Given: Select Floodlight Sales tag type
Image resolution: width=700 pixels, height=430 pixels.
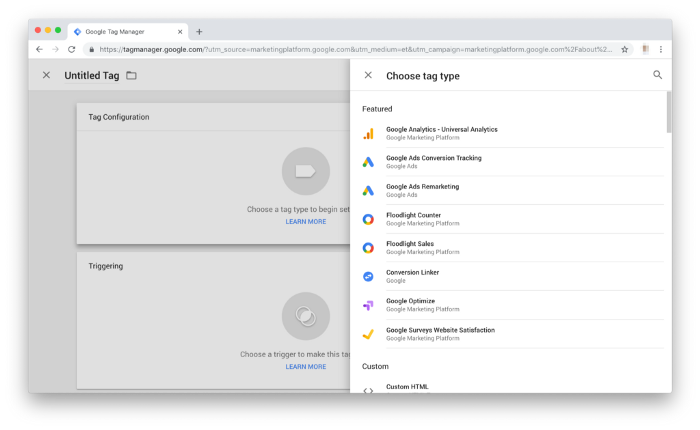Looking at the screenshot, I should pos(512,247).
